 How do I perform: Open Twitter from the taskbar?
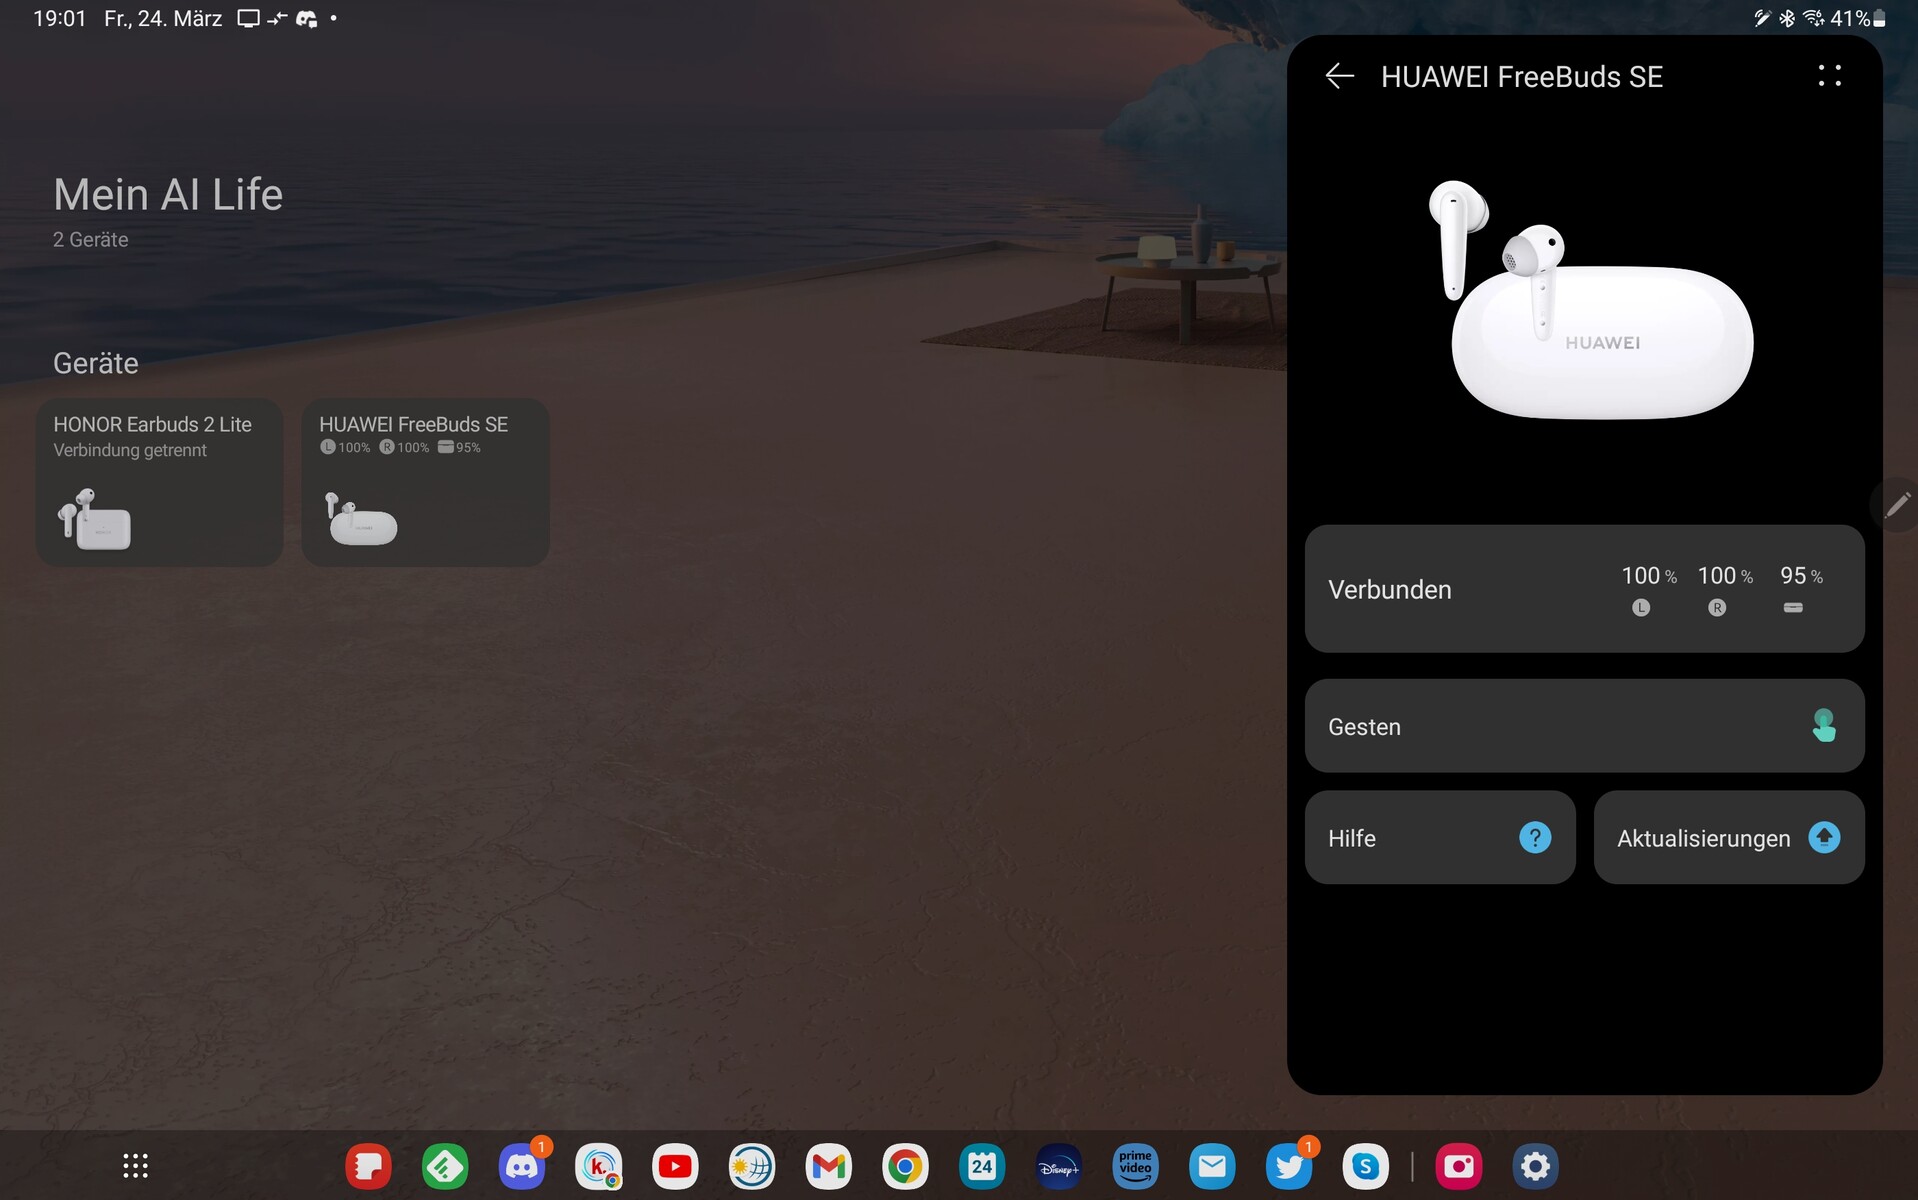(x=1289, y=1166)
